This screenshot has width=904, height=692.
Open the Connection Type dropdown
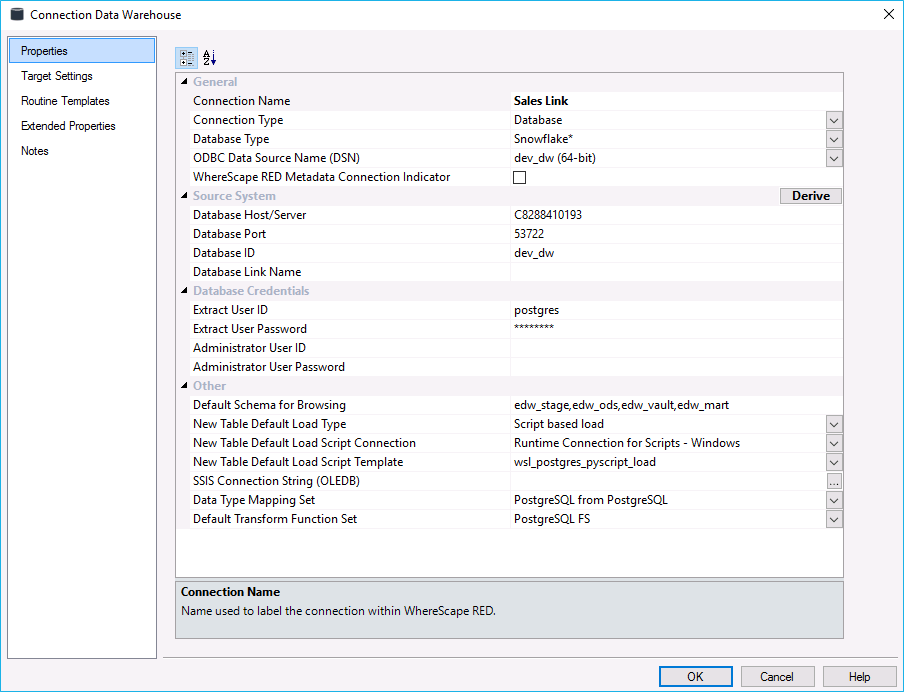tap(834, 121)
